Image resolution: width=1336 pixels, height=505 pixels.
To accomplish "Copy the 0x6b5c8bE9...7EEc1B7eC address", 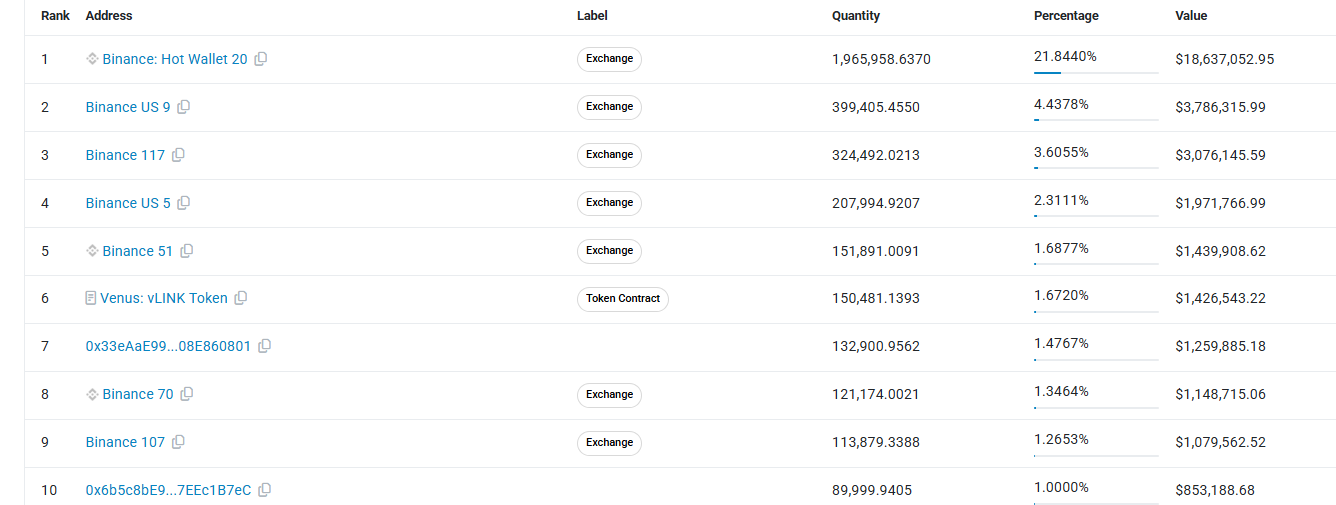I will (265, 490).
